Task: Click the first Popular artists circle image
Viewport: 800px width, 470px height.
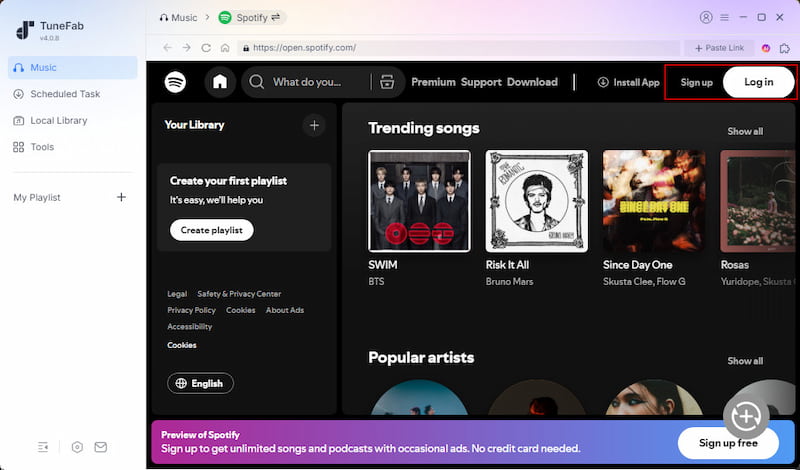Action: tap(419, 397)
